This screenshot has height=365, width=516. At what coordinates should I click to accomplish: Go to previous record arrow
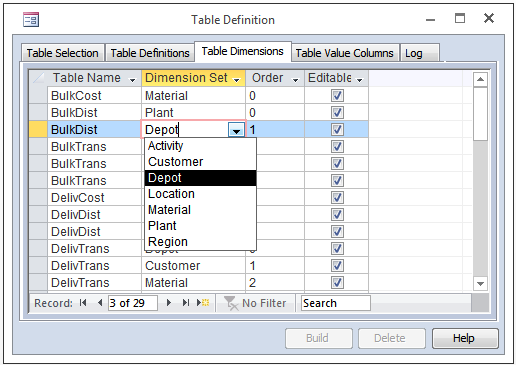100,303
